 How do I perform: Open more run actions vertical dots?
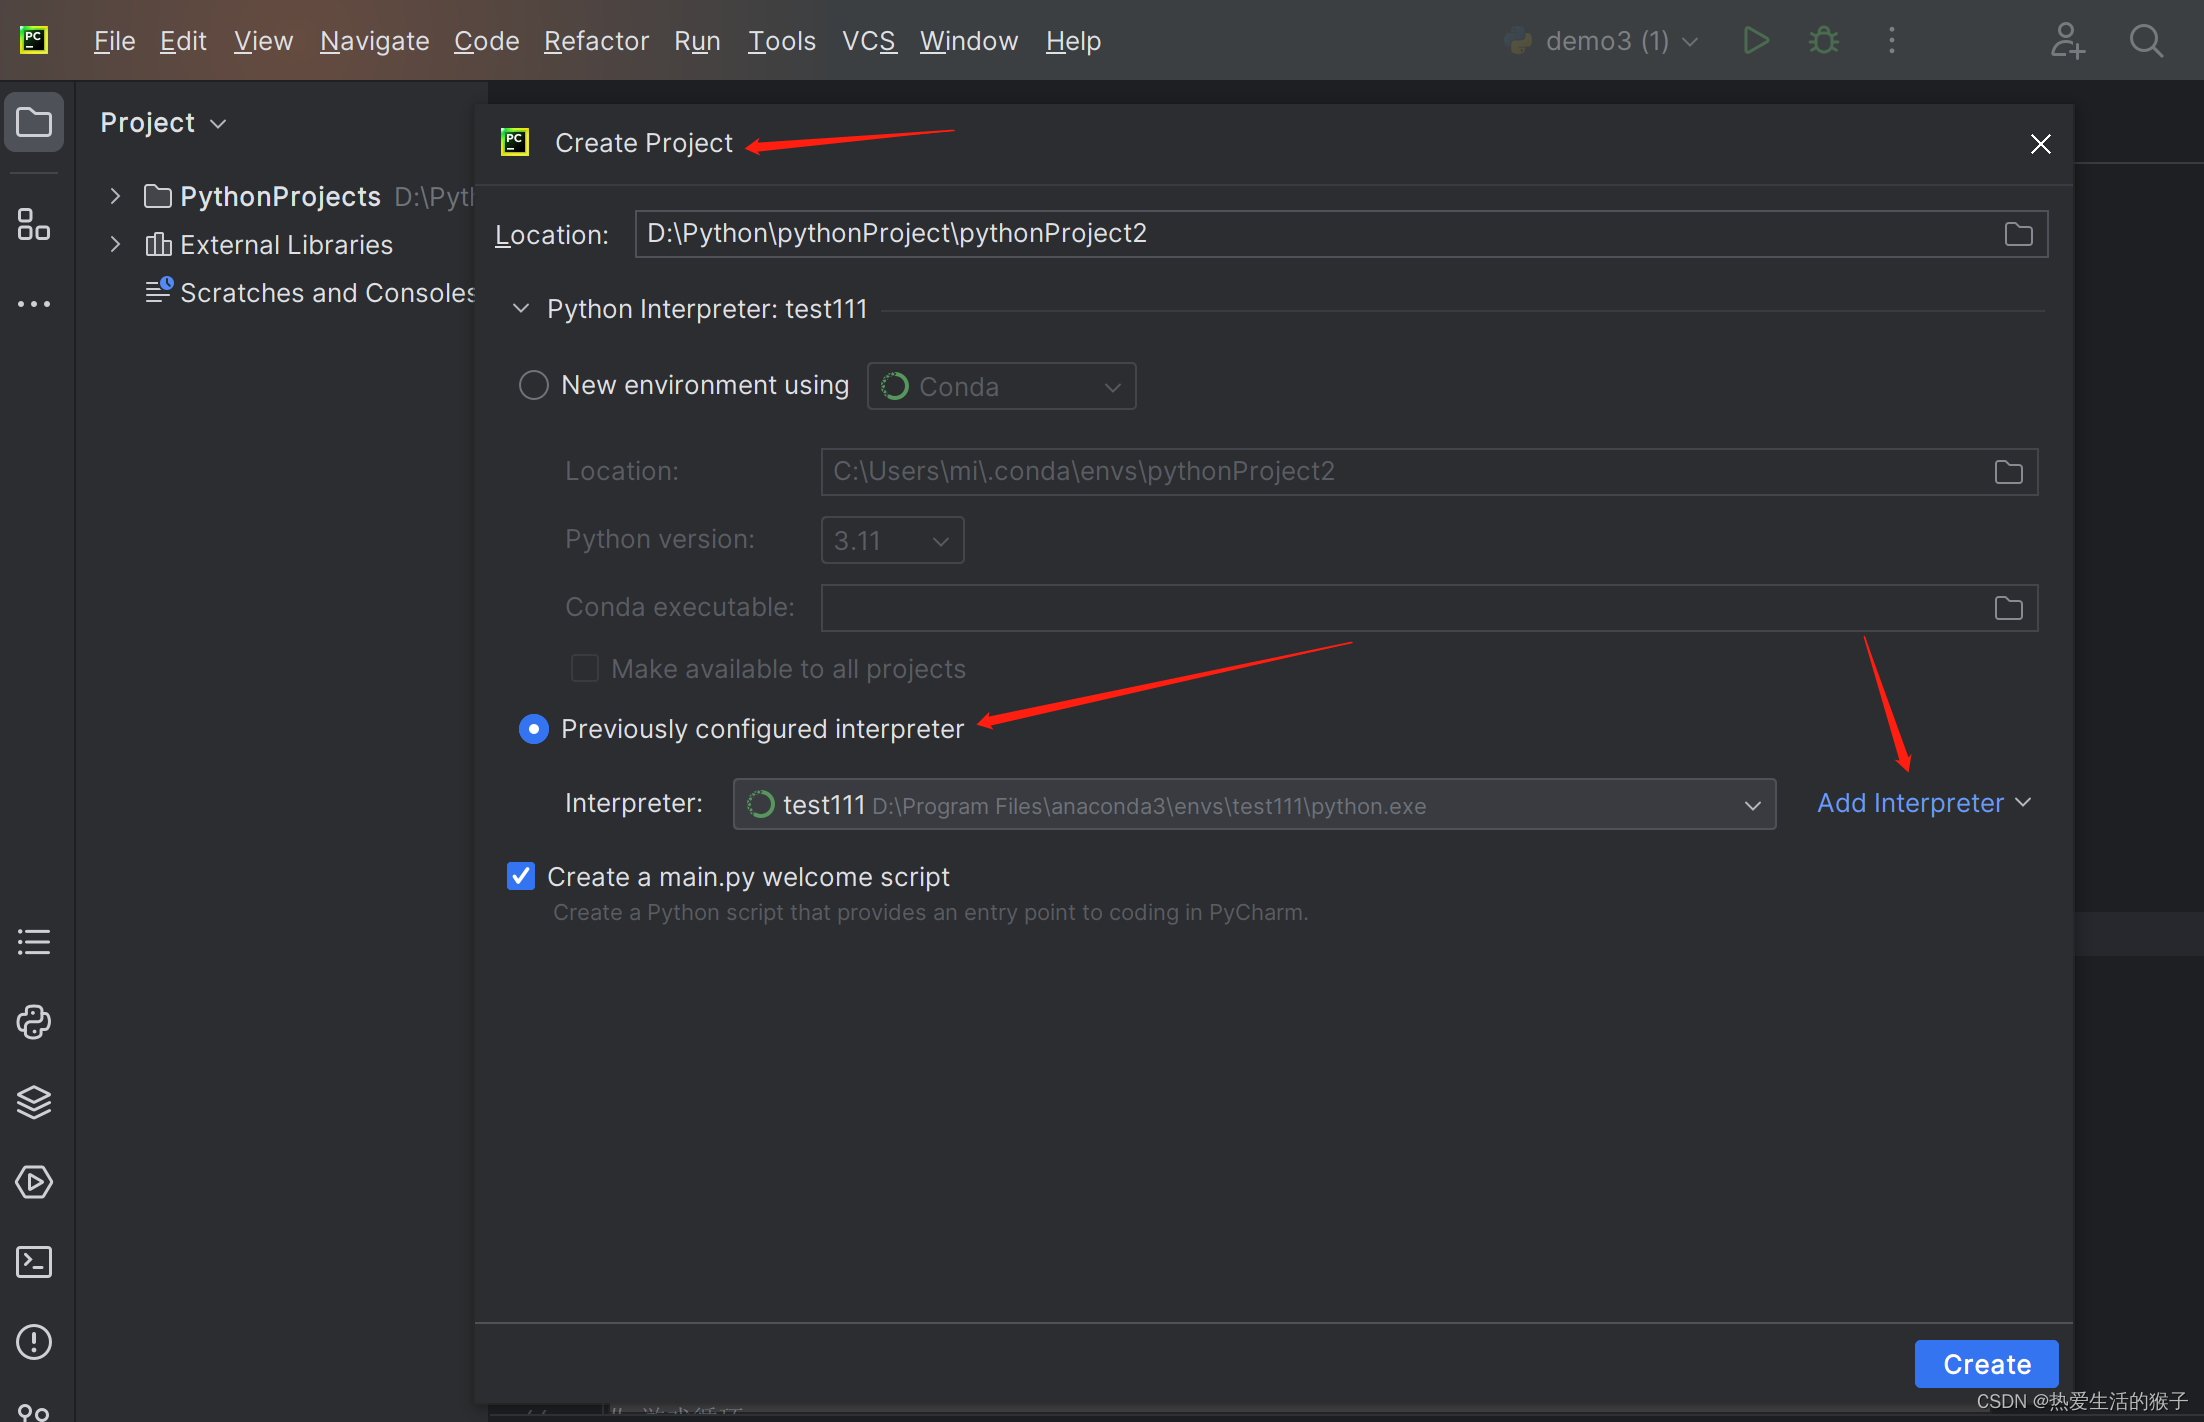point(1892,41)
